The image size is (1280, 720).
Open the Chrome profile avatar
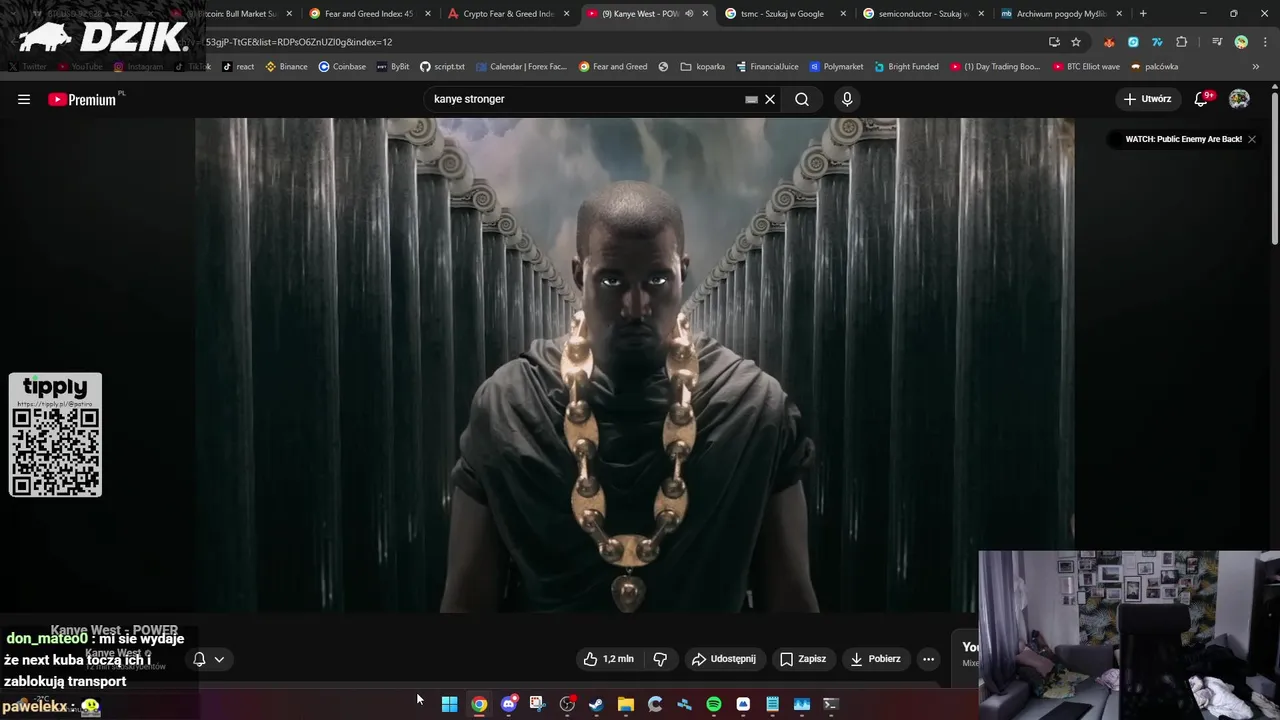(x=1241, y=42)
